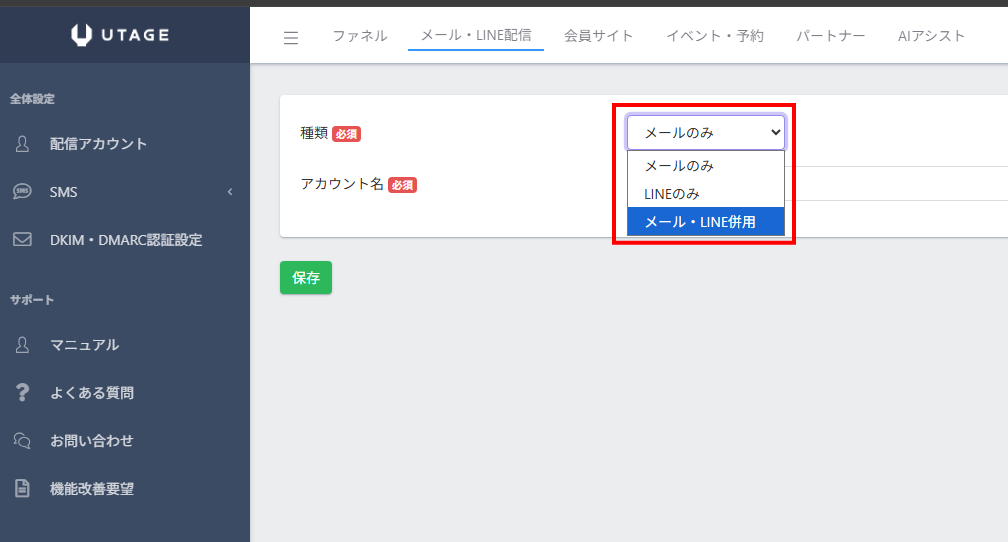Image resolution: width=1008 pixels, height=542 pixels.
Task: Expand the SMS submenu chevron
Action: pos(229,192)
